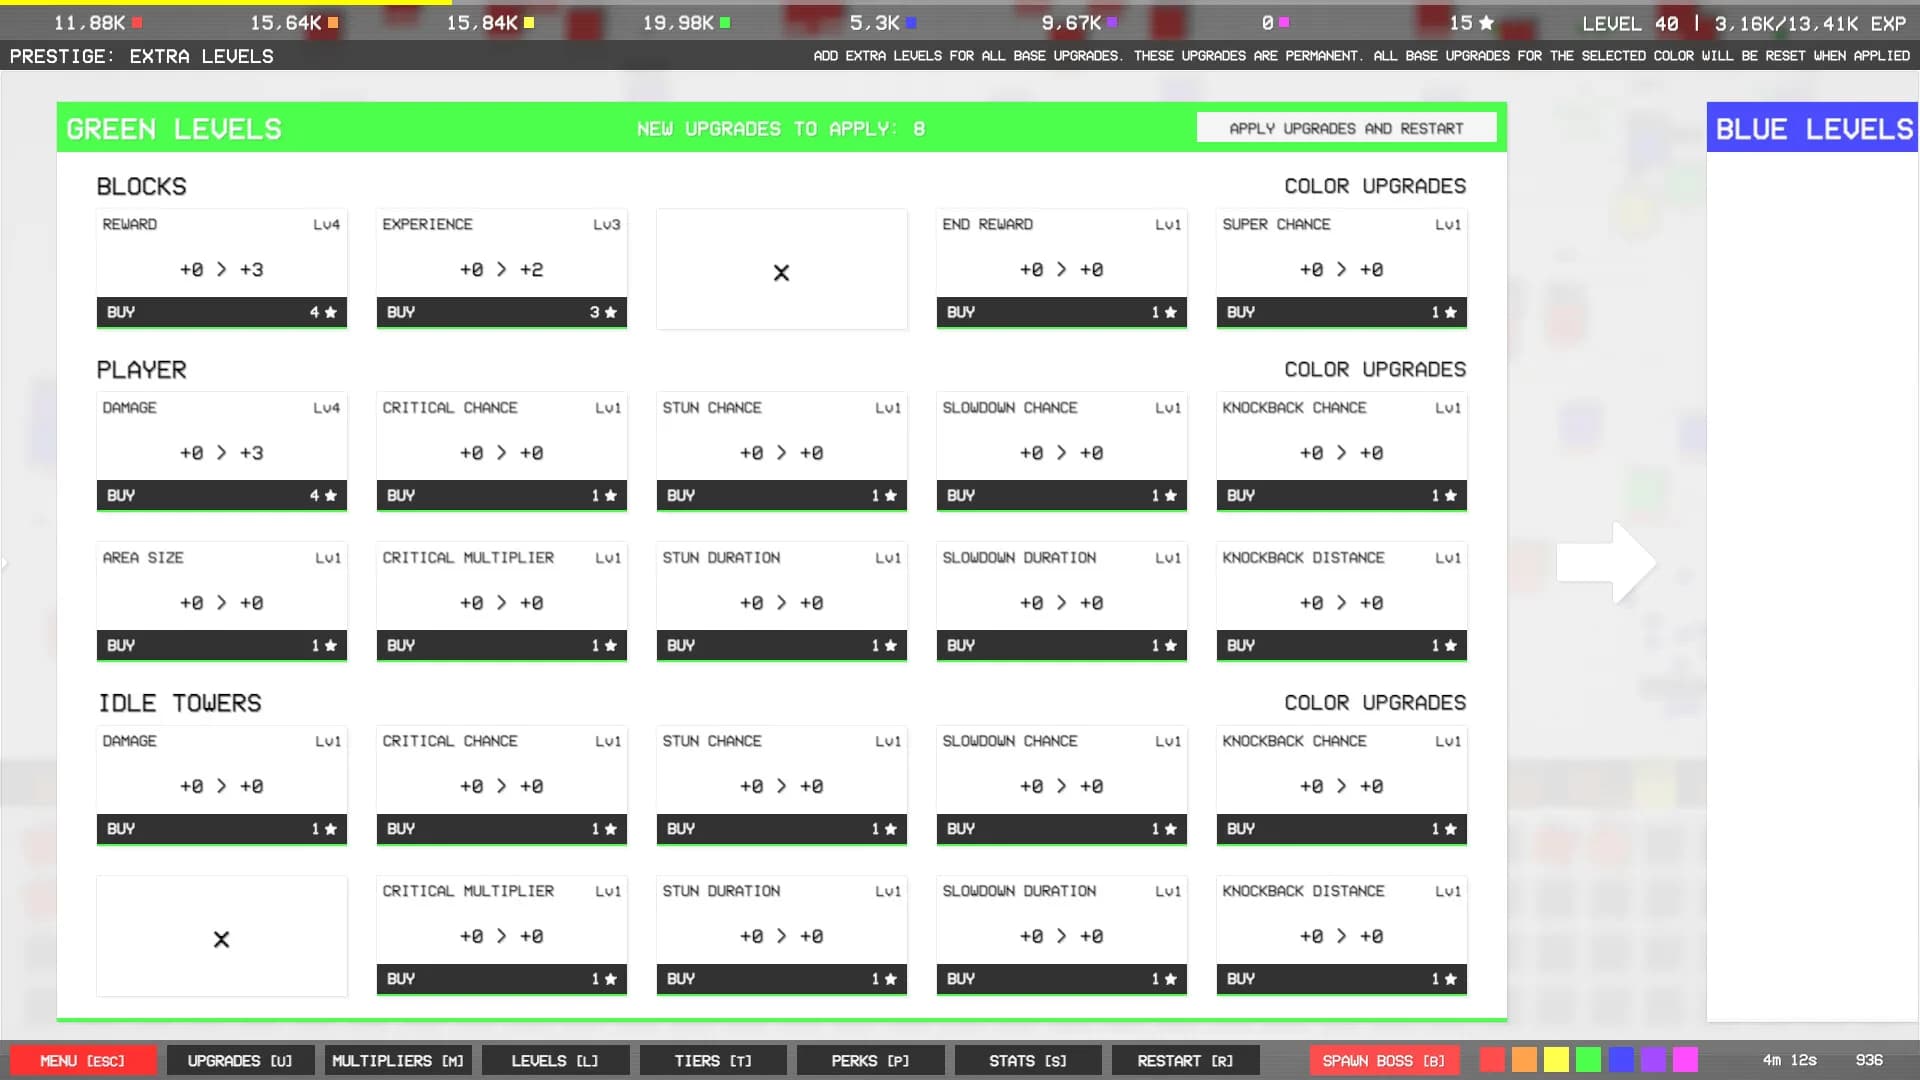Click the X placeholder card in Idle Towers
This screenshot has height=1080, width=1920.
pos(221,937)
